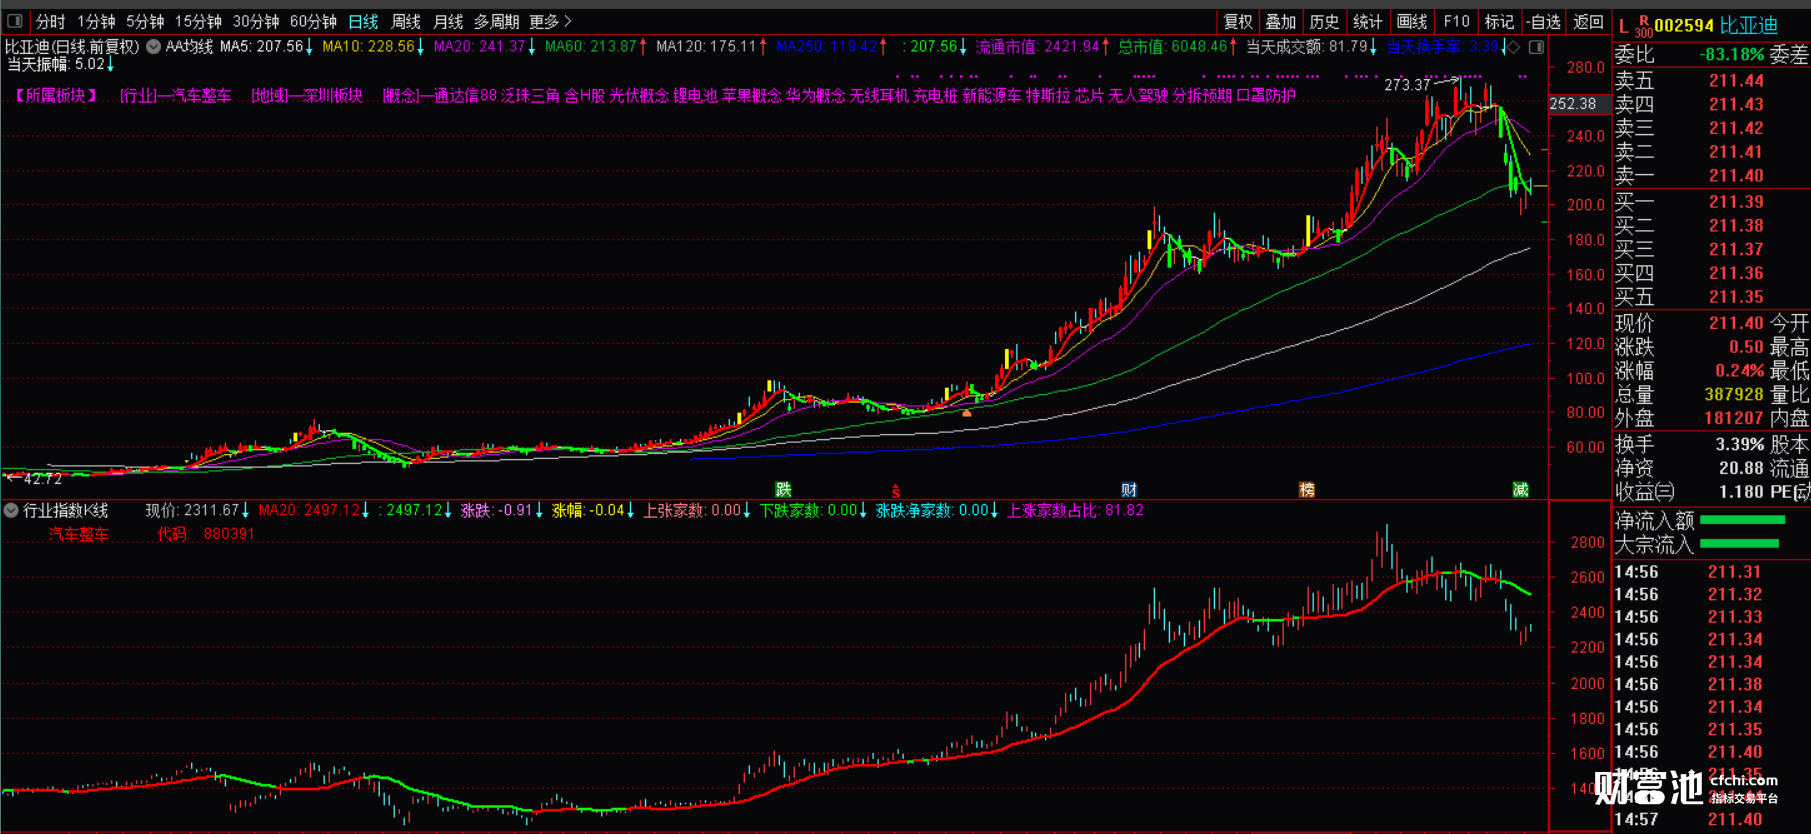This screenshot has height=834, width=1811.
Task: Click the green 跌 event marker
Action: (x=783, y=489)
